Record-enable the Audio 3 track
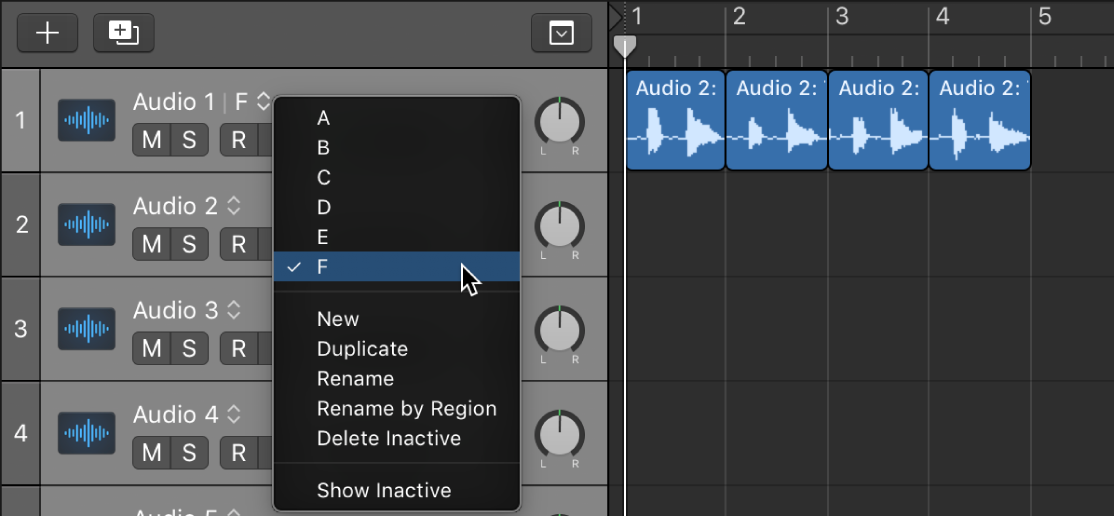1115x516 pixels. (239, 348)
